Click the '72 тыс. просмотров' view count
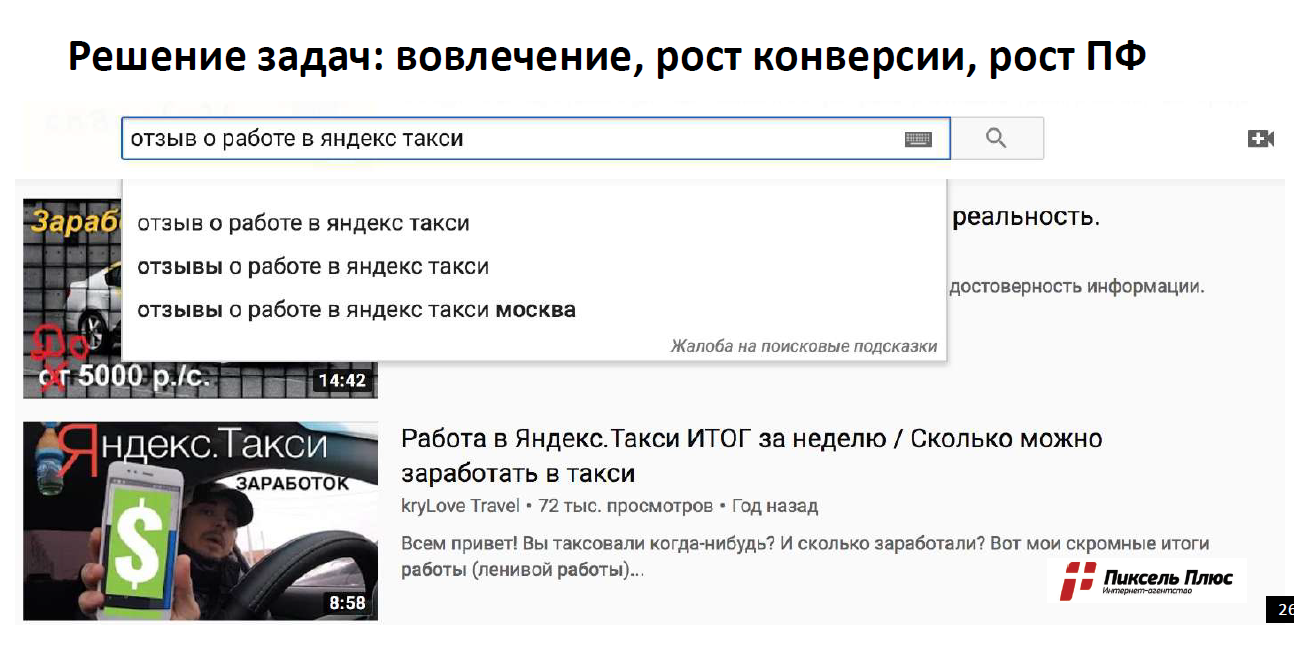 (626, 506)
